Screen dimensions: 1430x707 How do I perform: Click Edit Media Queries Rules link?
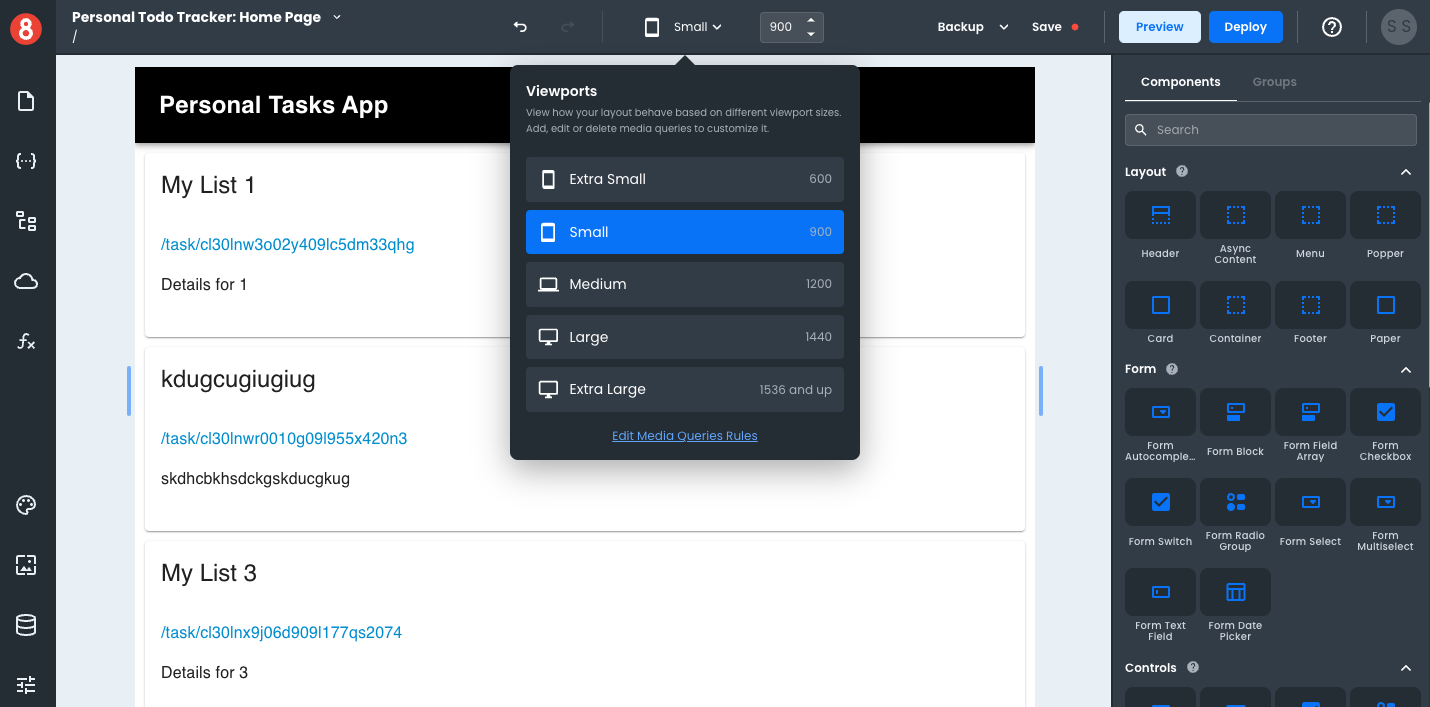click(x=684, y=436)
